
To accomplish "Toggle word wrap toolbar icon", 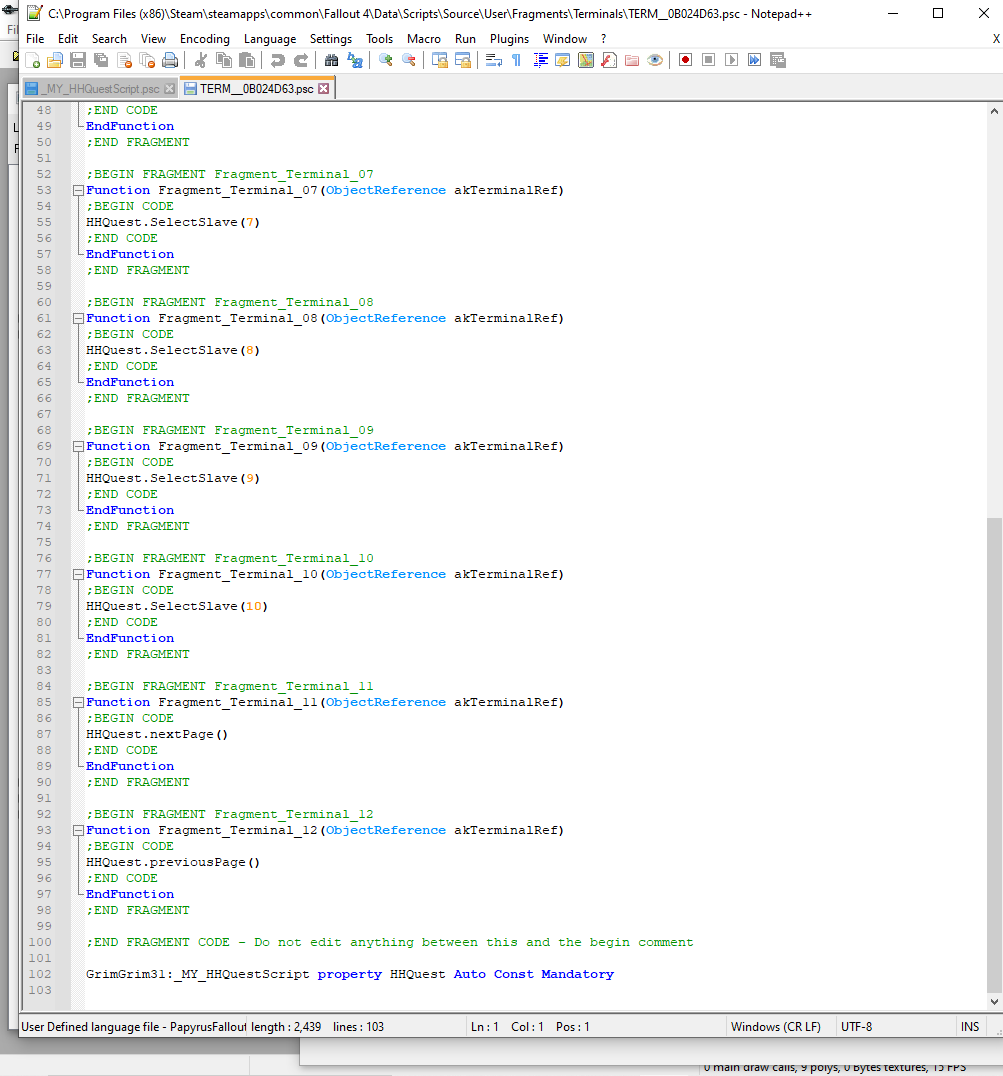I will [493, 60].
